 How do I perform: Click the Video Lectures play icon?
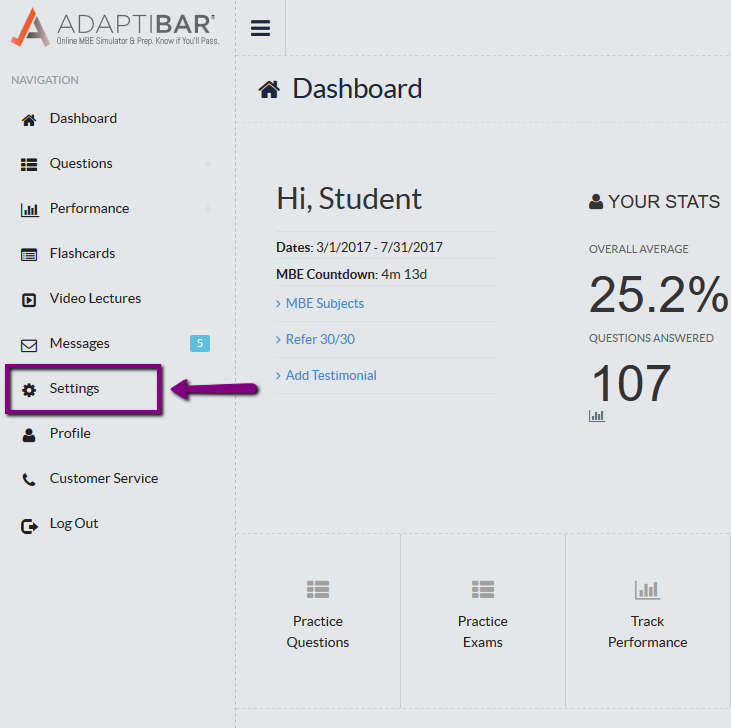29,299
